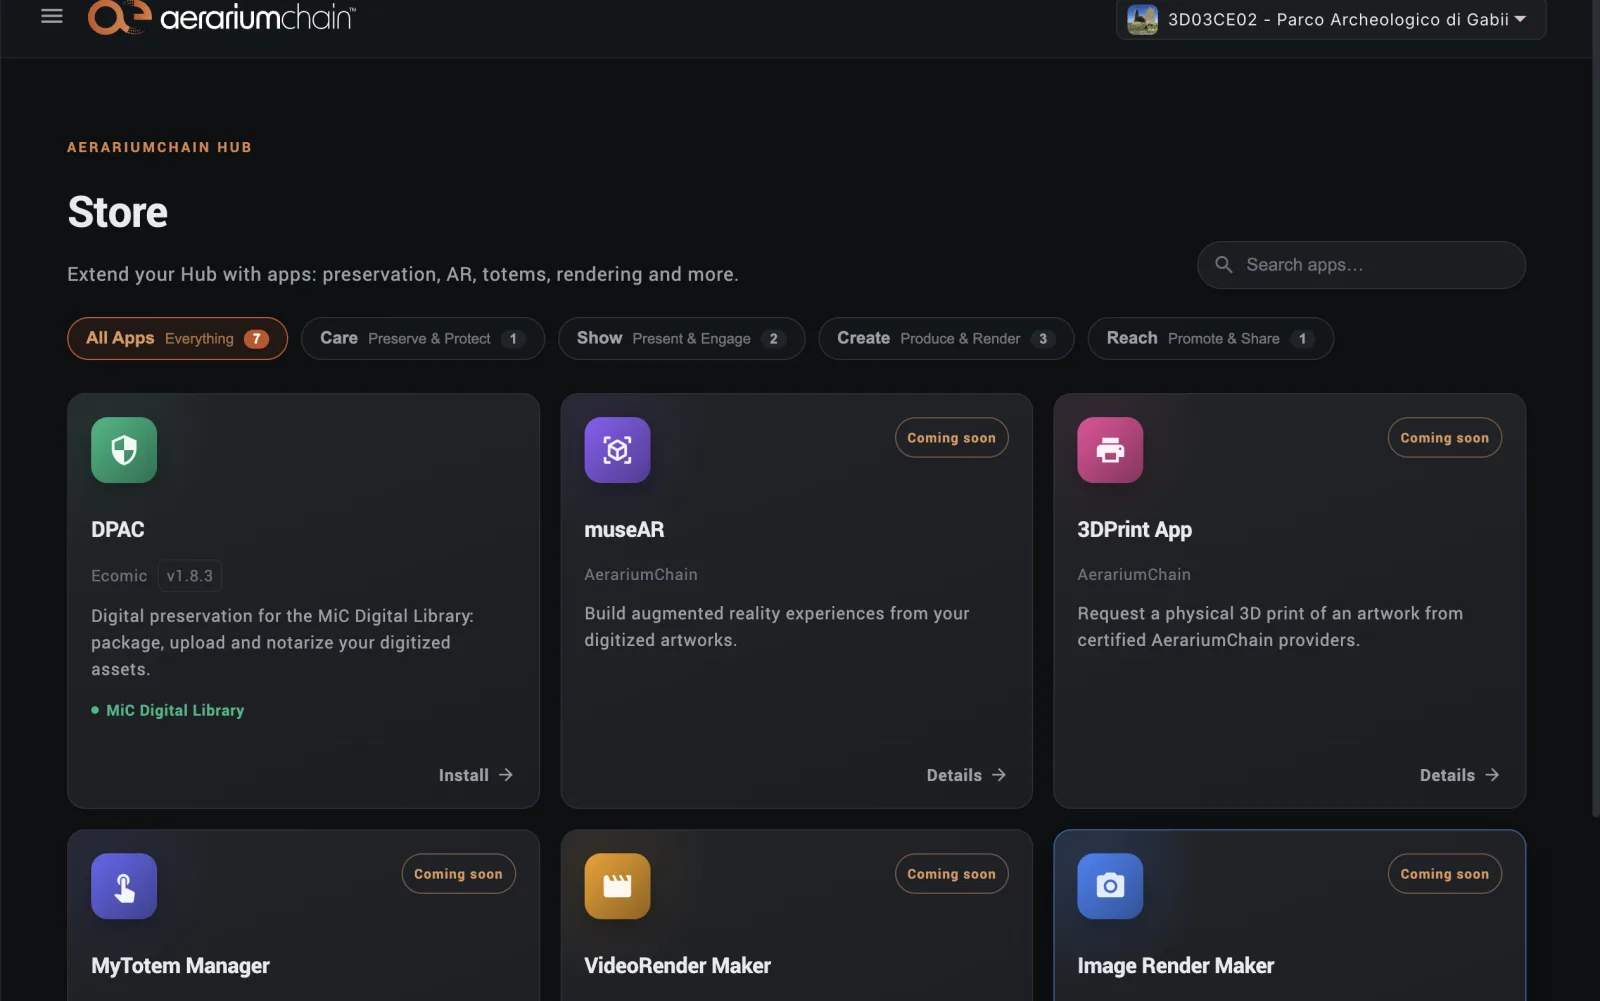Click the 3DPrint App printer icon
Screen dimensions: 1600x1001
coord(1110,450)
